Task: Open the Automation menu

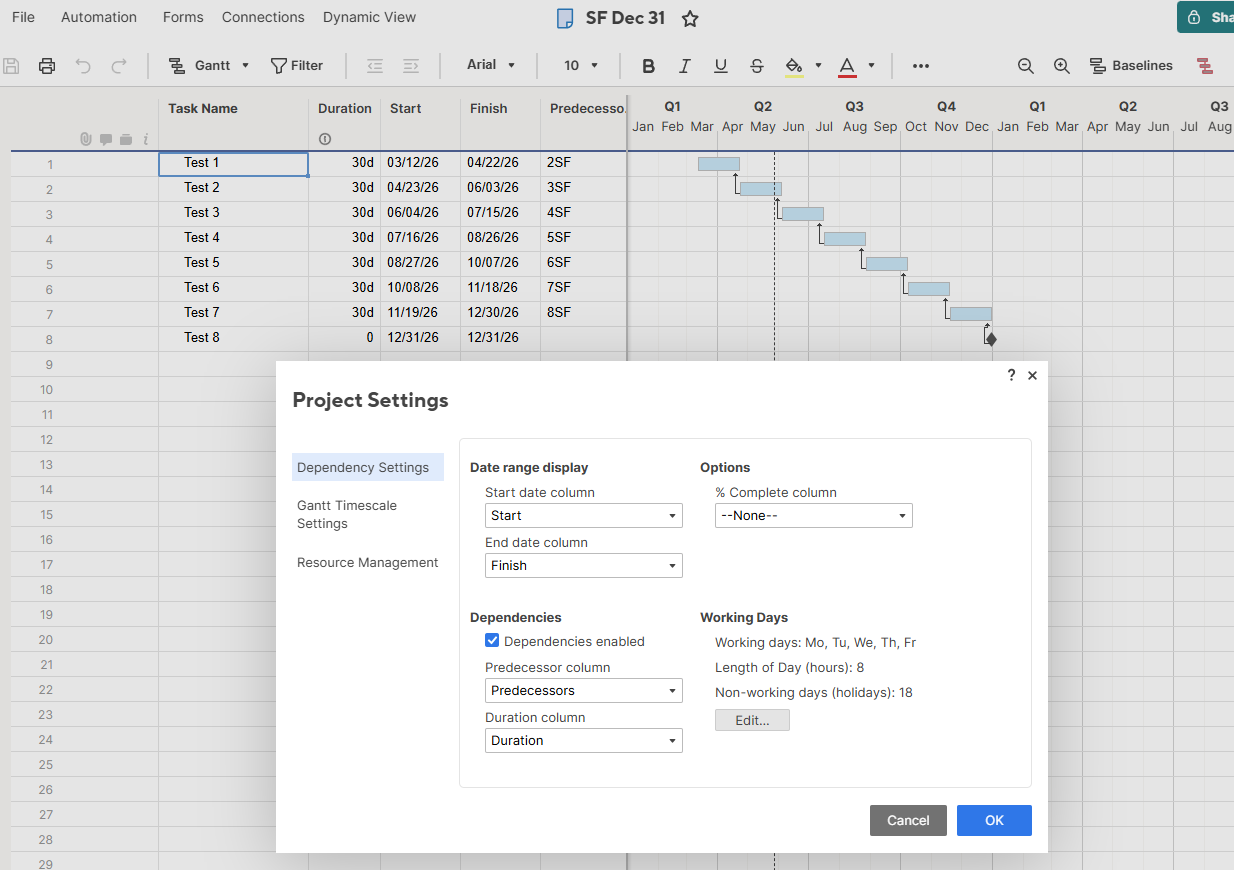Action: click(x=99, y=17)
